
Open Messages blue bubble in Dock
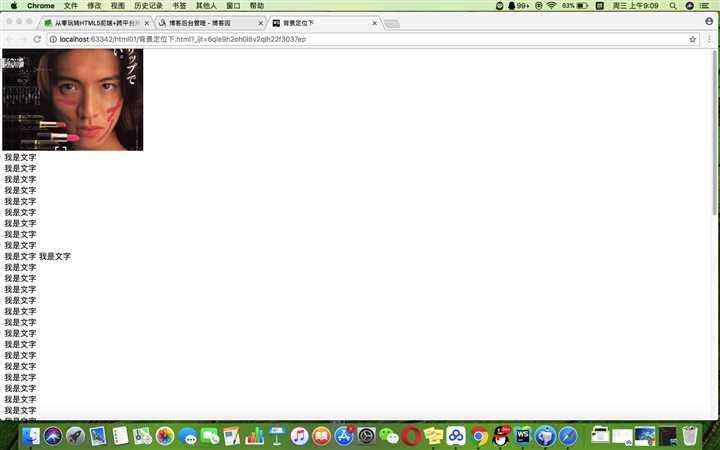187,436
